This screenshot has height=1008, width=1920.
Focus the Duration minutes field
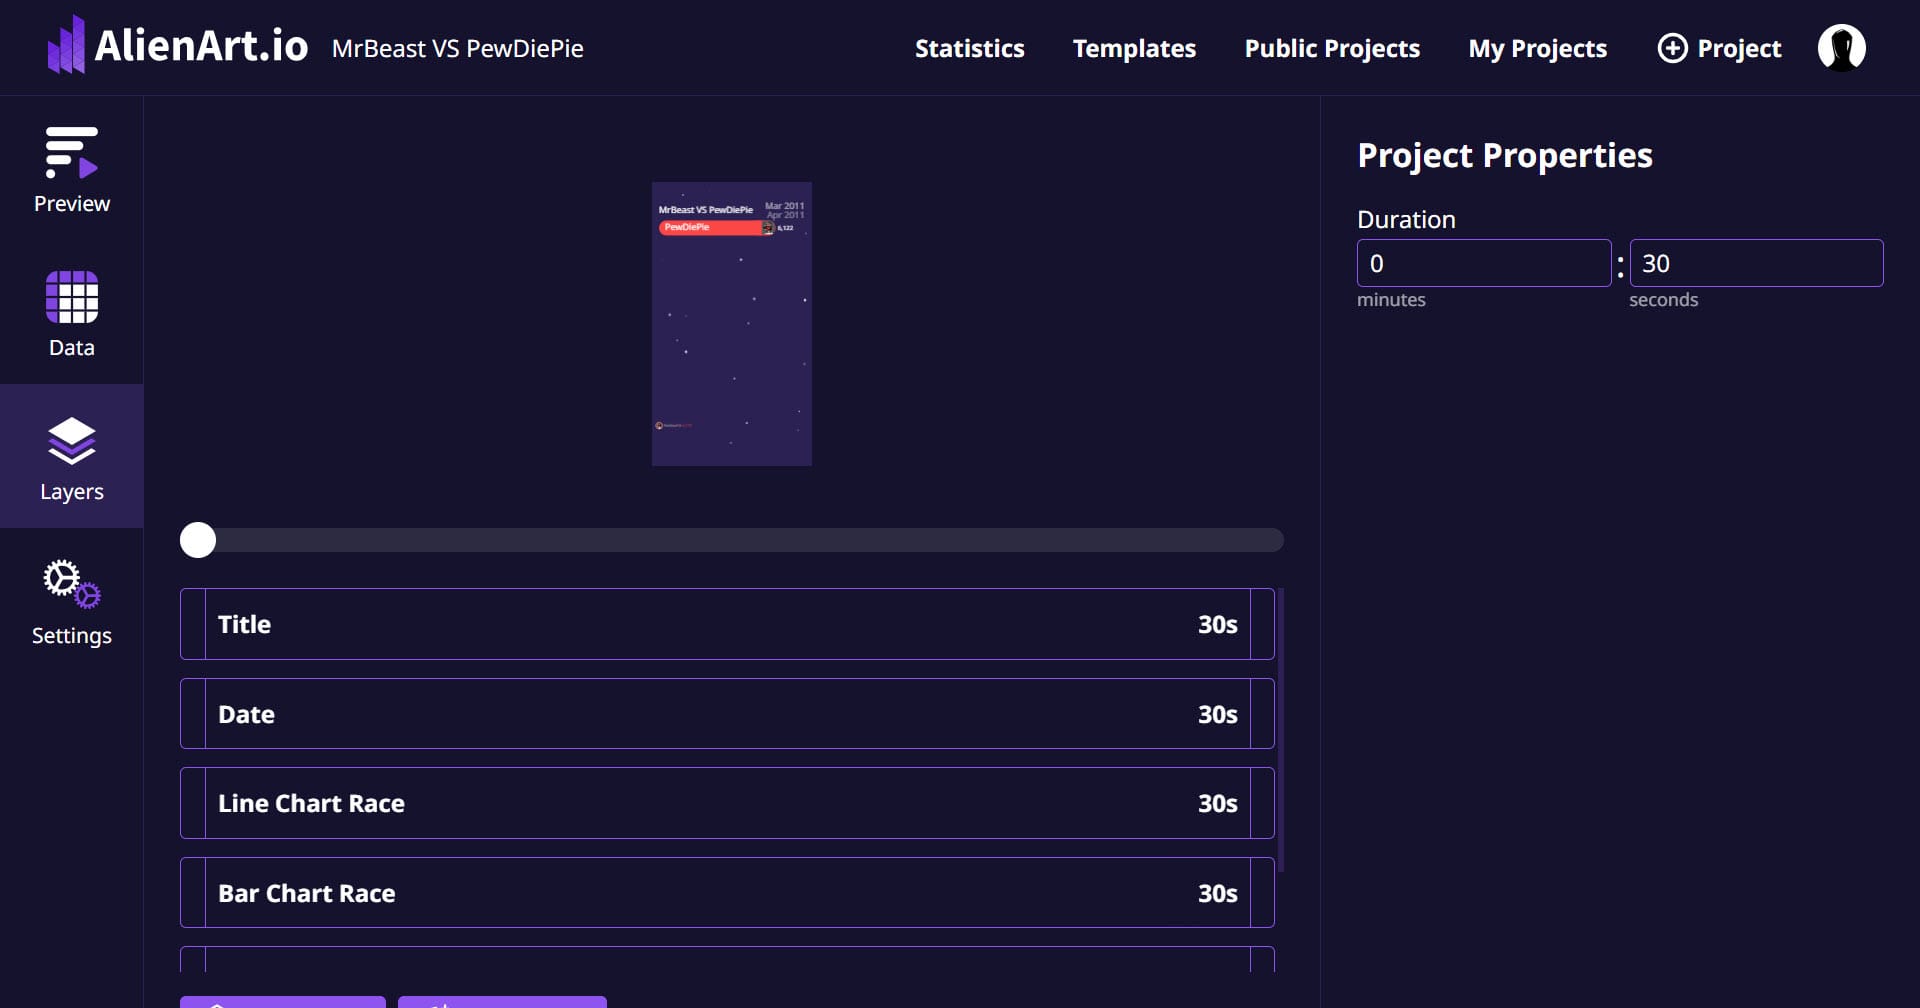1483,263
